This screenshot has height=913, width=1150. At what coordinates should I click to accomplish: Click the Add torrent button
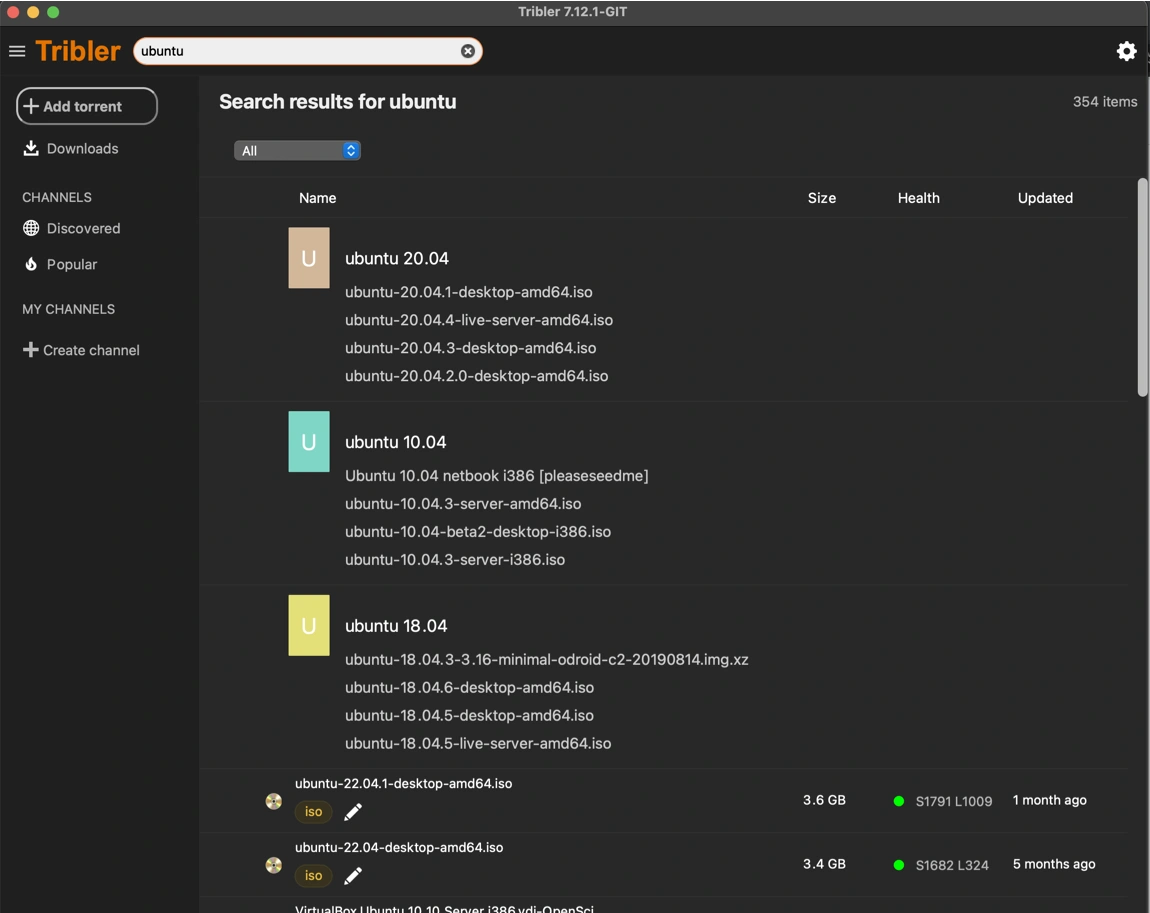[x=87, y=106]
